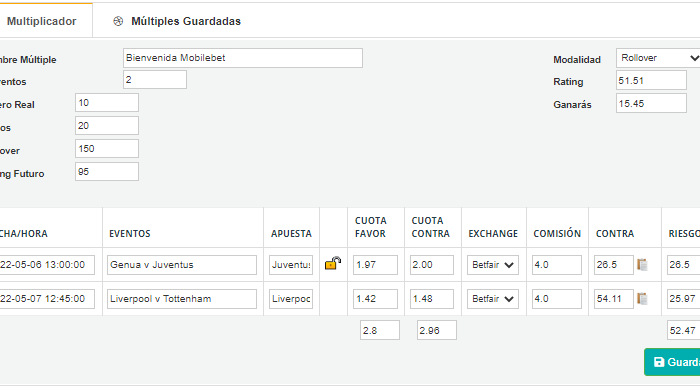Screen dimensions: 700x387
Task: Open the Múltiples Guardadas tab
Action: (186, 21)
